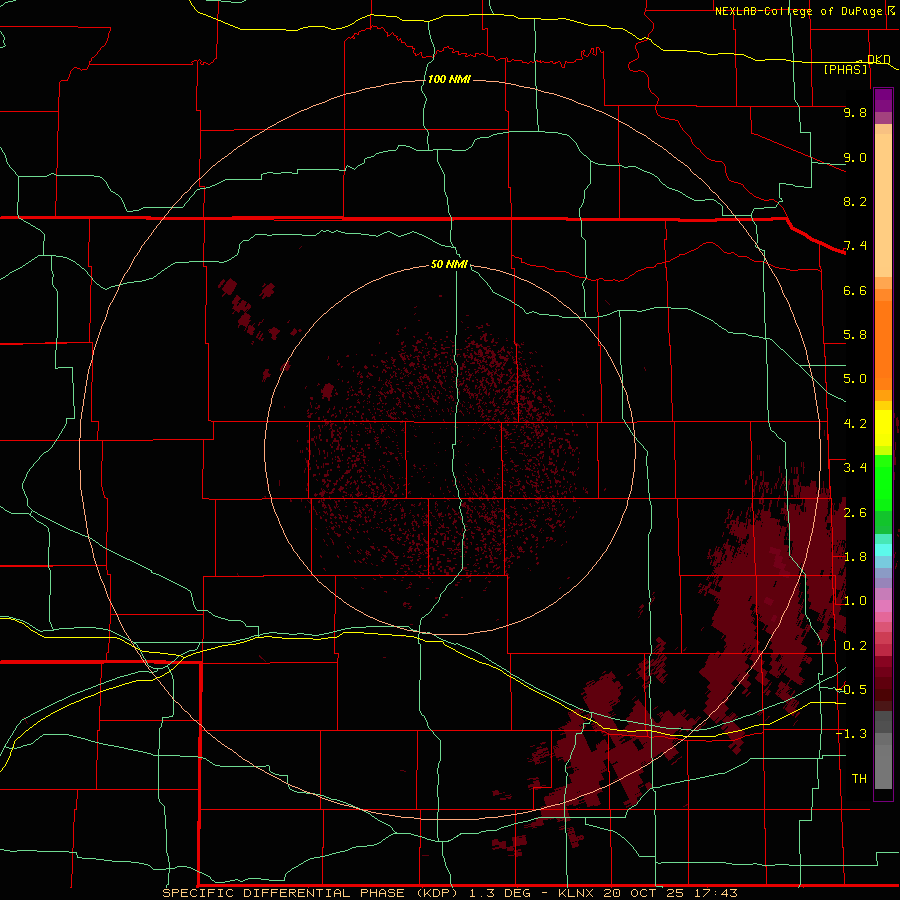Select the 9.0 value on the color scale
Screen dimensions: 900x900
pos(855,157)
